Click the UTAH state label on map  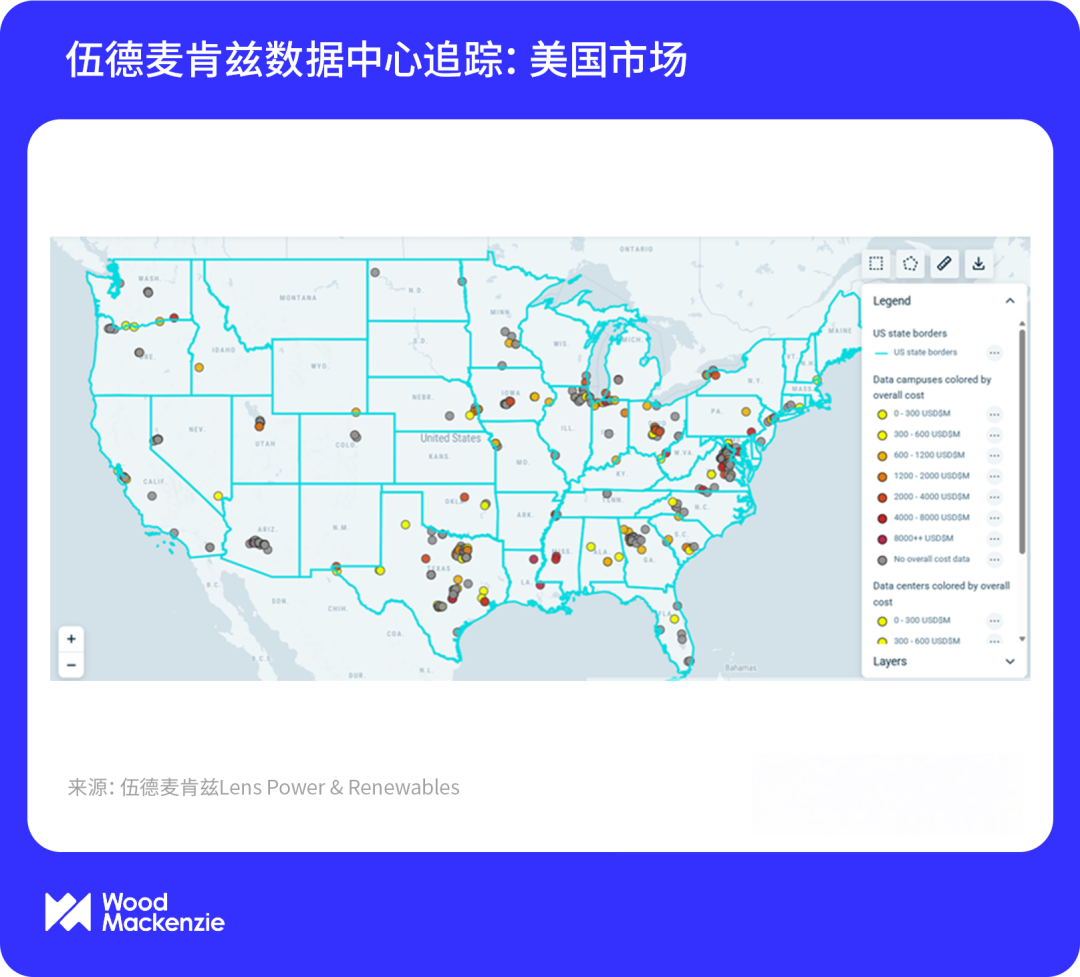(x=265, y=444)
